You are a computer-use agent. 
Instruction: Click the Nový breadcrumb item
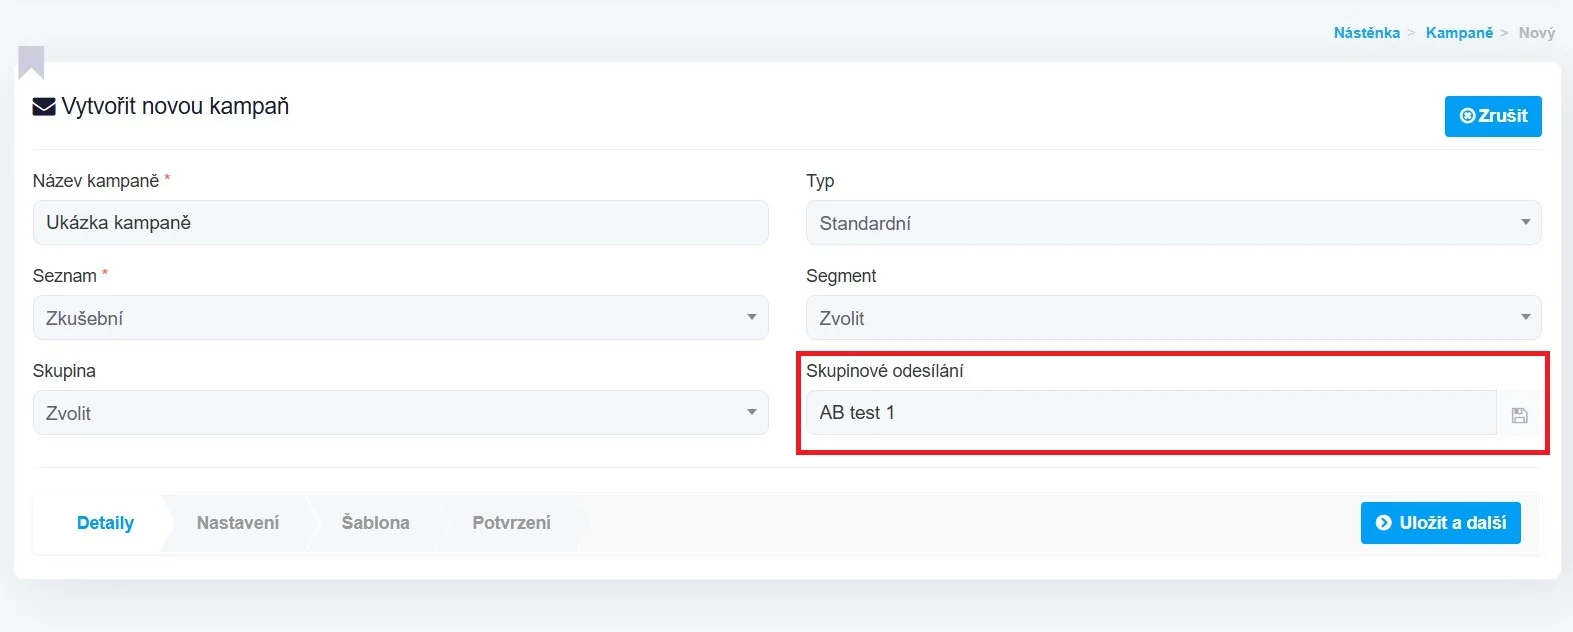point(1536,33)
